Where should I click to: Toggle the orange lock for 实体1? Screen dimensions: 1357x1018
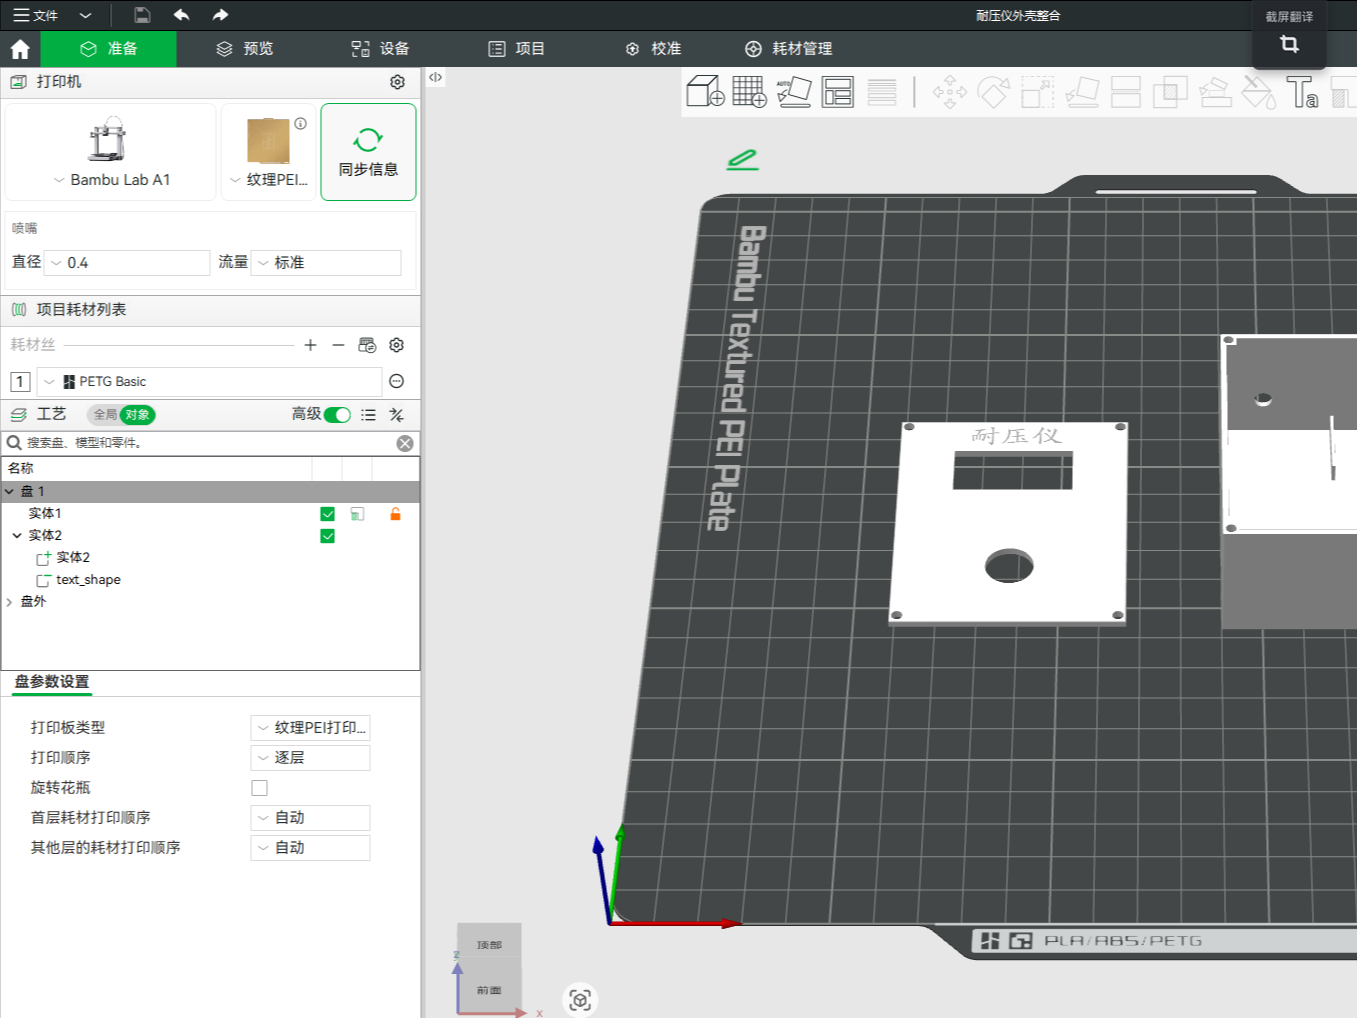tap(395, 514)
